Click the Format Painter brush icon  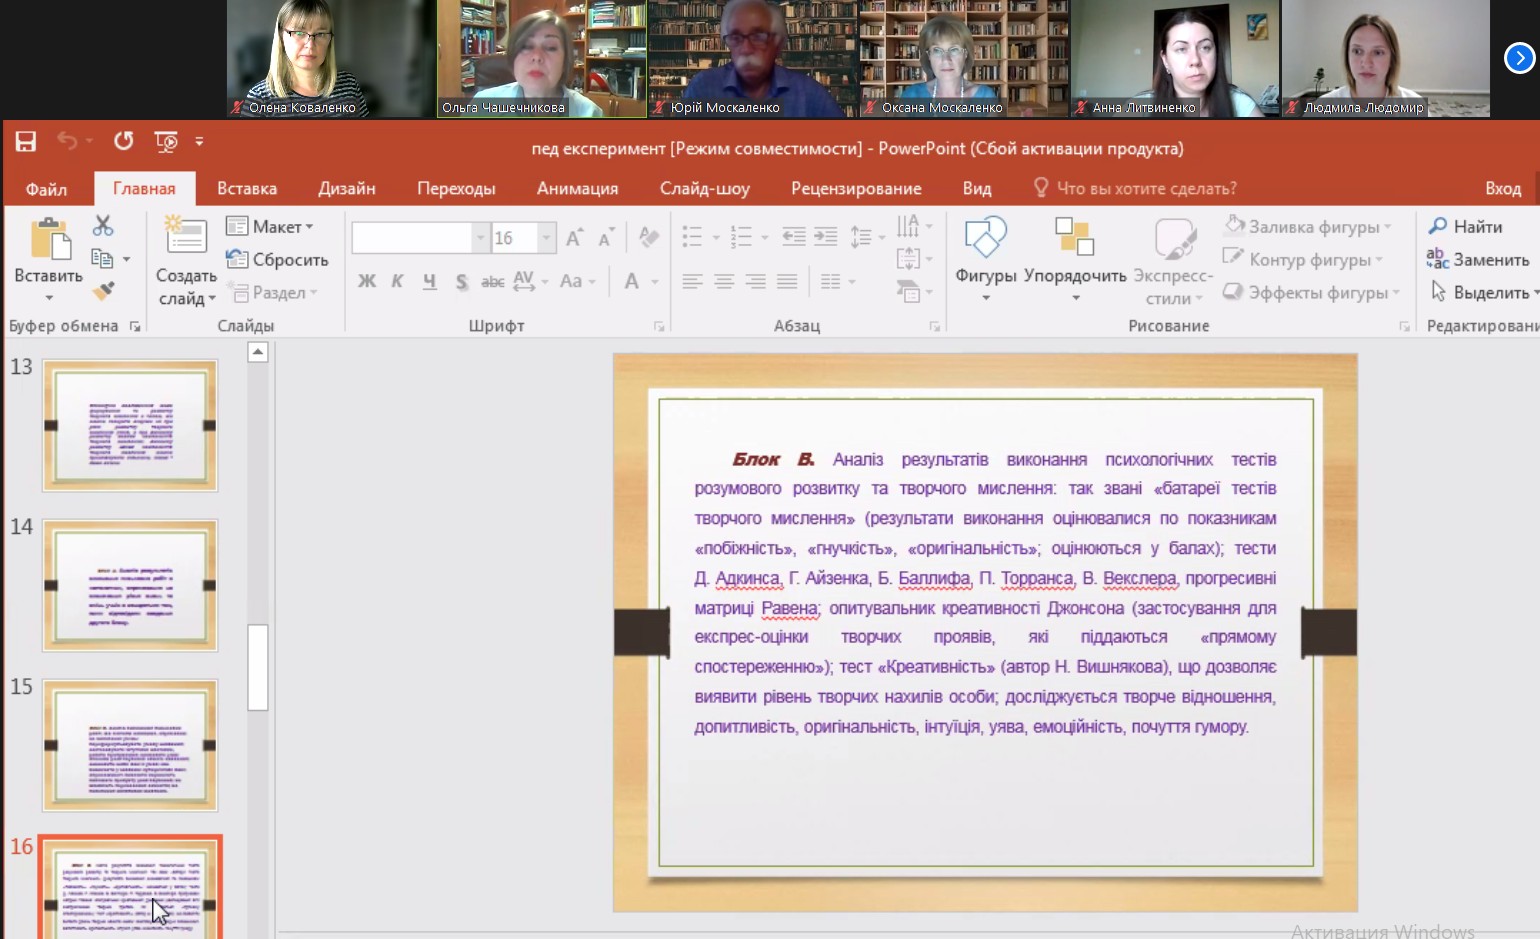(x=103, y=291)
